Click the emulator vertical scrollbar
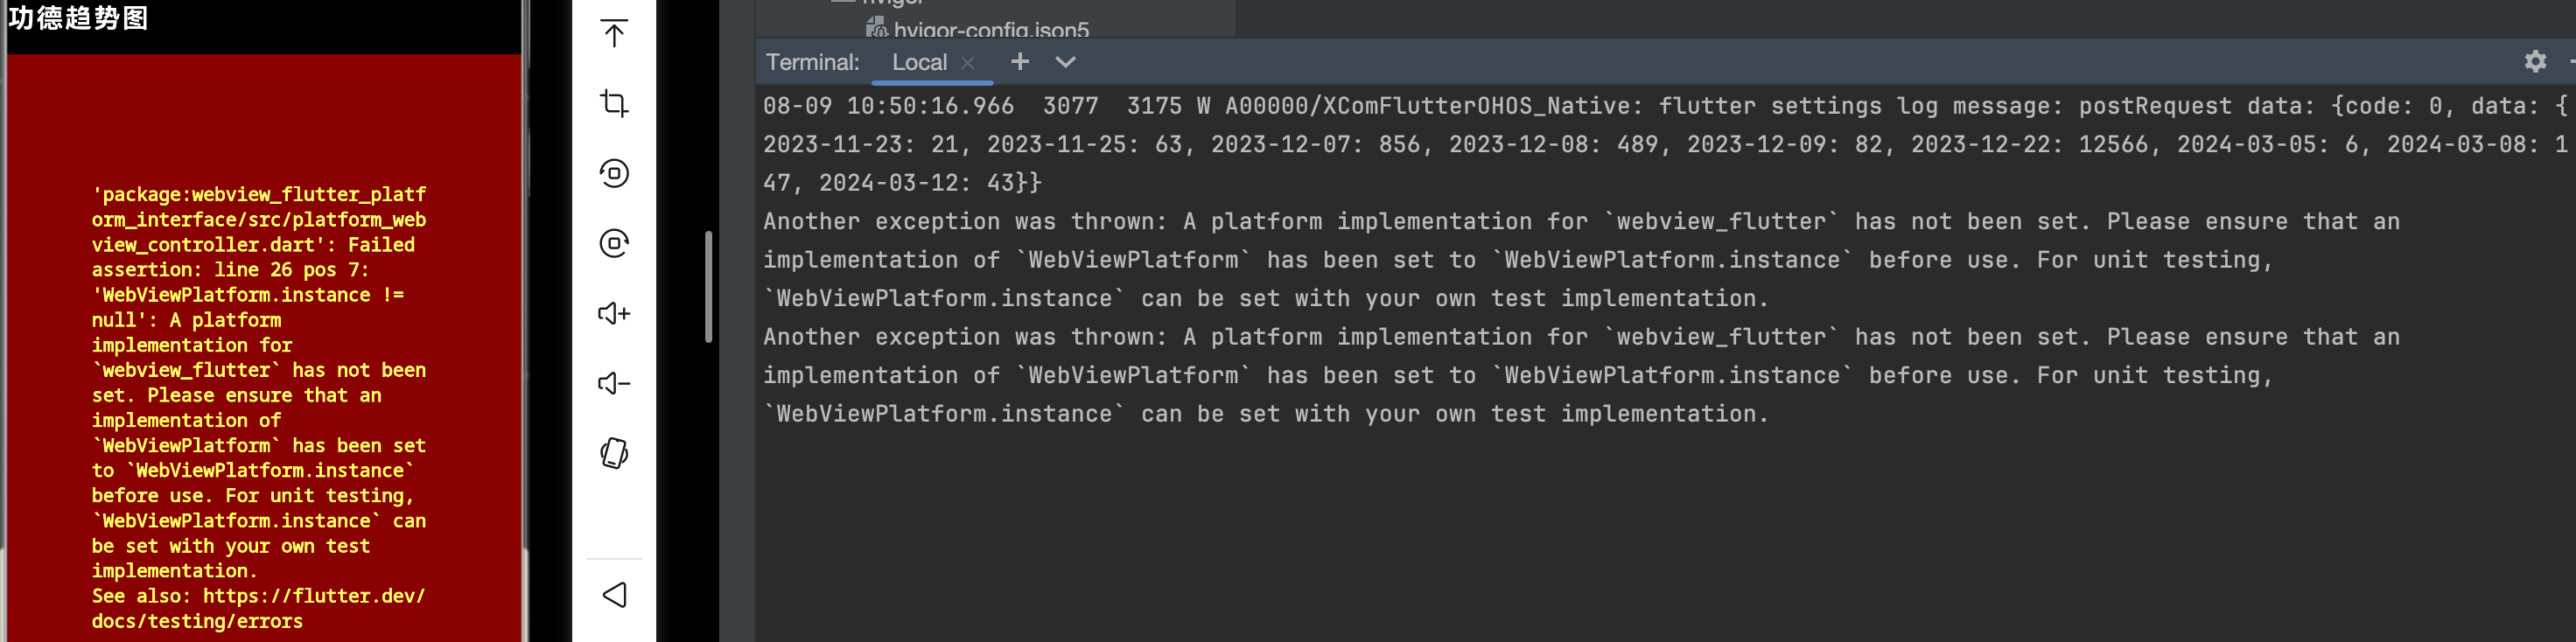Image resolution: width=2576 pixels, height=642 pixels. [708, 287]
